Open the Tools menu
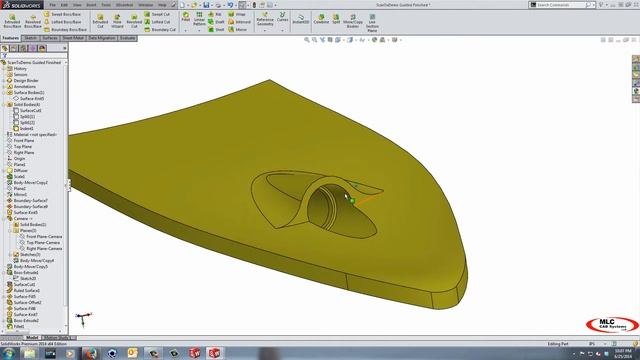This screenshot has height=360, width=640. (106, 5)
